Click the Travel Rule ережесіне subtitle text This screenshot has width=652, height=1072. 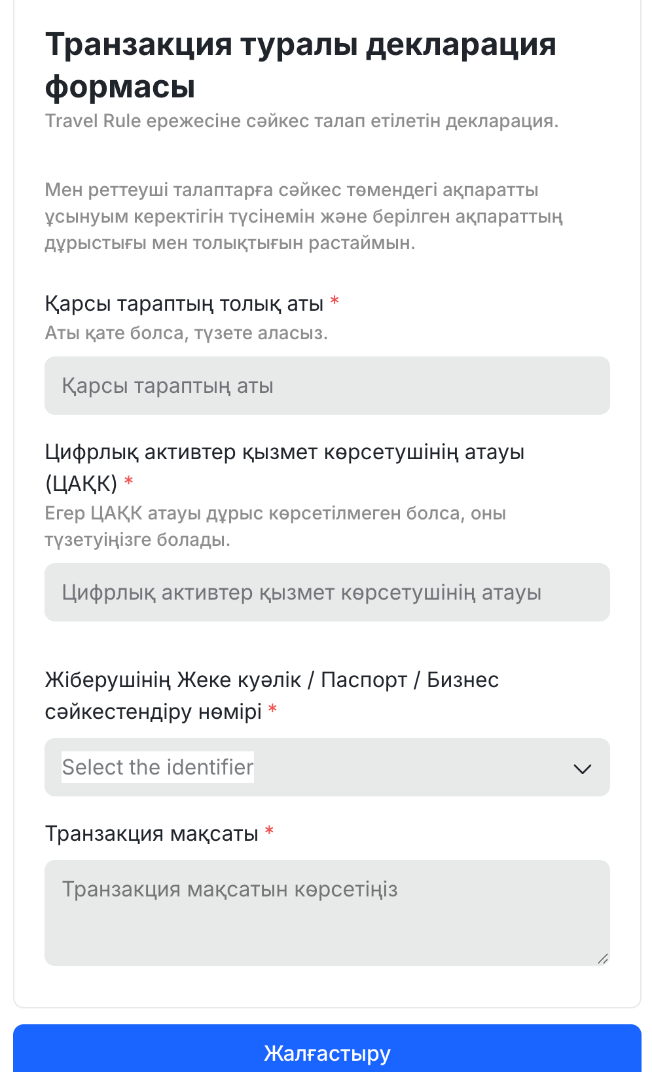tap(301, 122)
